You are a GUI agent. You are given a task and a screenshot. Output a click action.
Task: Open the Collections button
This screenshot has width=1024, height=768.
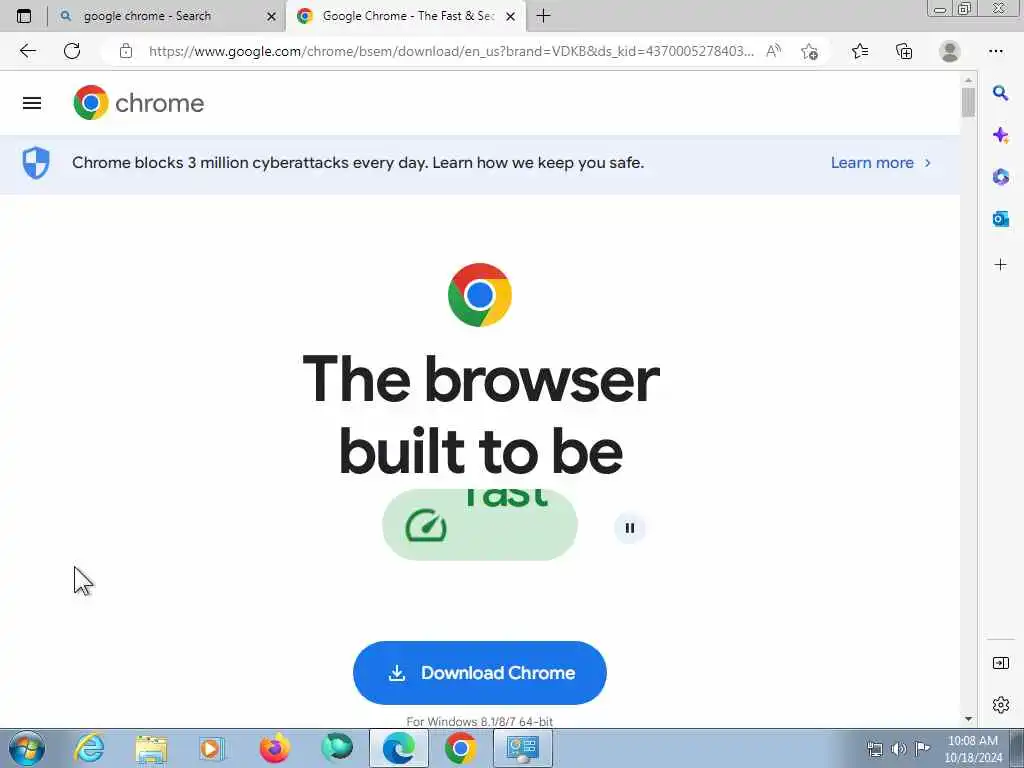(x=904, y=51)
